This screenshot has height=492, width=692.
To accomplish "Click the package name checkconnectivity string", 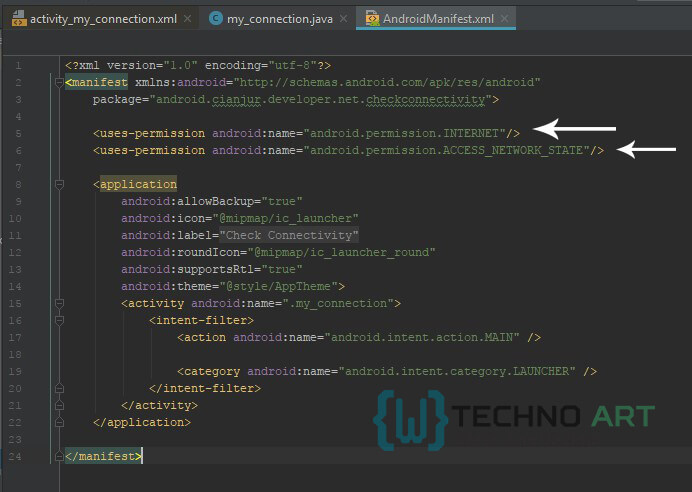I will pyautogui.click(x=426, y=100).
